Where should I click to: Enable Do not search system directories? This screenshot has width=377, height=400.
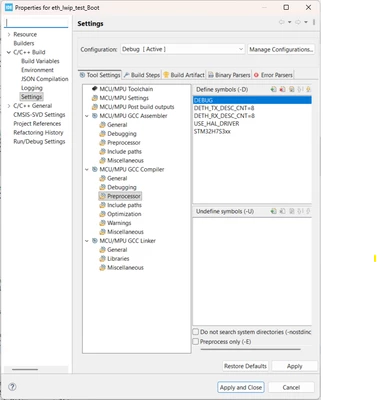[x=196, y=332]
